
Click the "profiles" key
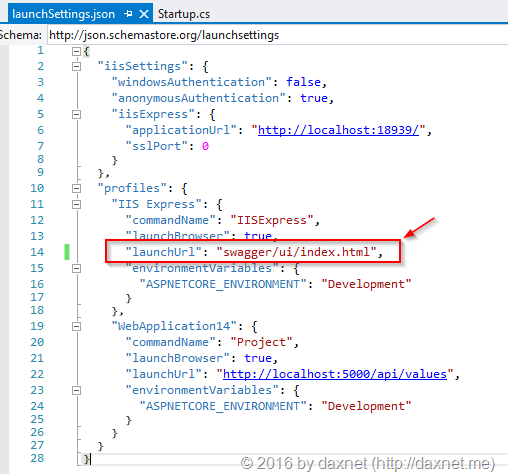[x=132, y=188]
